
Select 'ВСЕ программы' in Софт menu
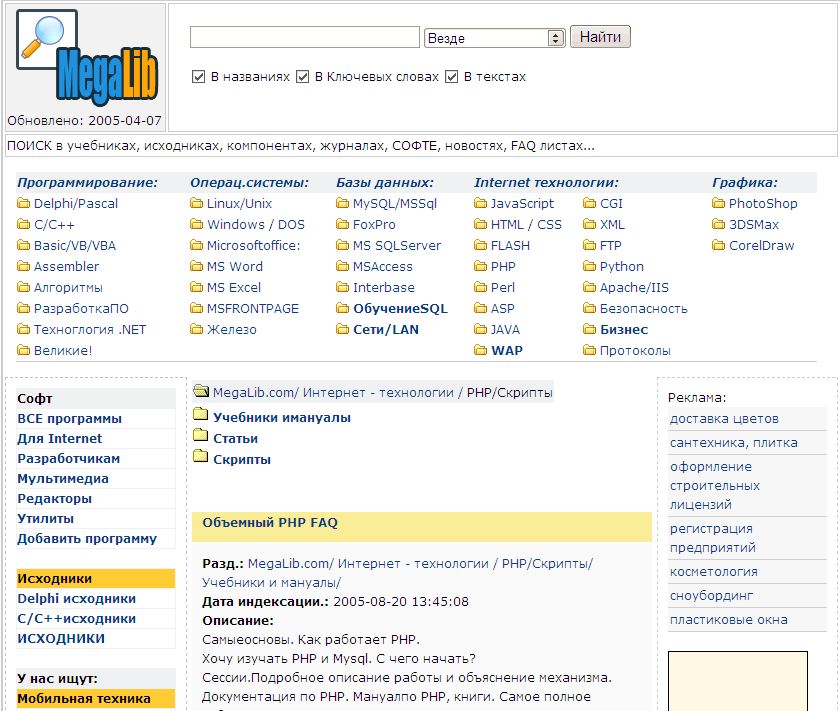point(69,419)
